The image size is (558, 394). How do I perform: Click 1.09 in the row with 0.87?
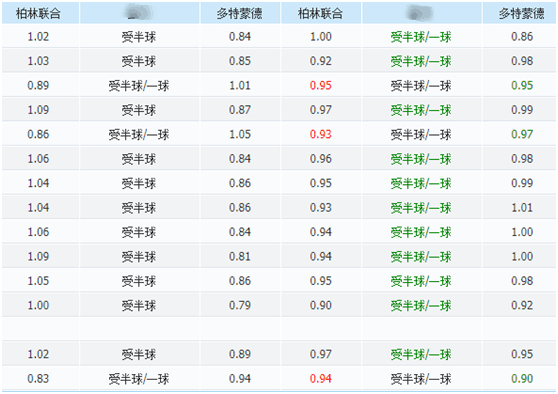click(38, 110)
